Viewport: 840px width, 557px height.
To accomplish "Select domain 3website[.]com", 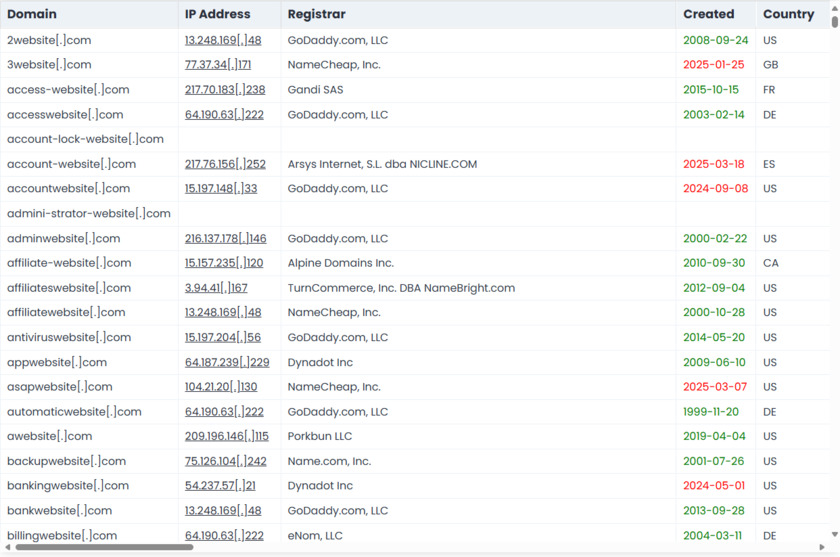I will click(49, 65).
